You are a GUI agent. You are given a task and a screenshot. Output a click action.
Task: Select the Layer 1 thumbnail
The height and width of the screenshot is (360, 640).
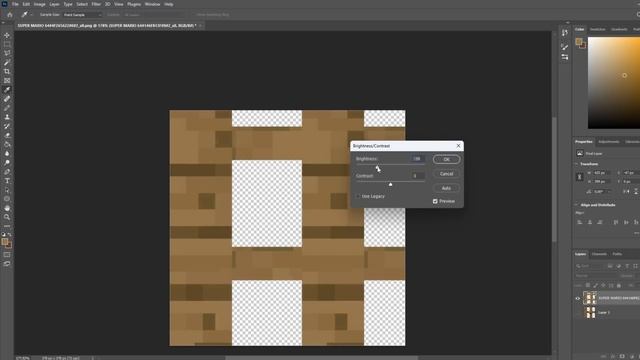pos(590,313)
